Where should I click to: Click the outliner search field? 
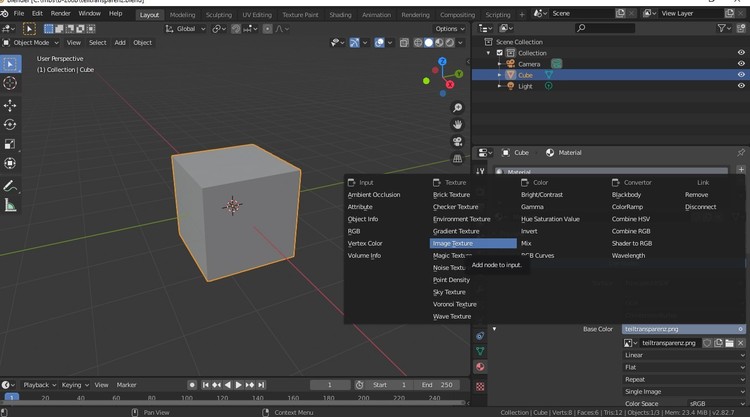point(604,28)
